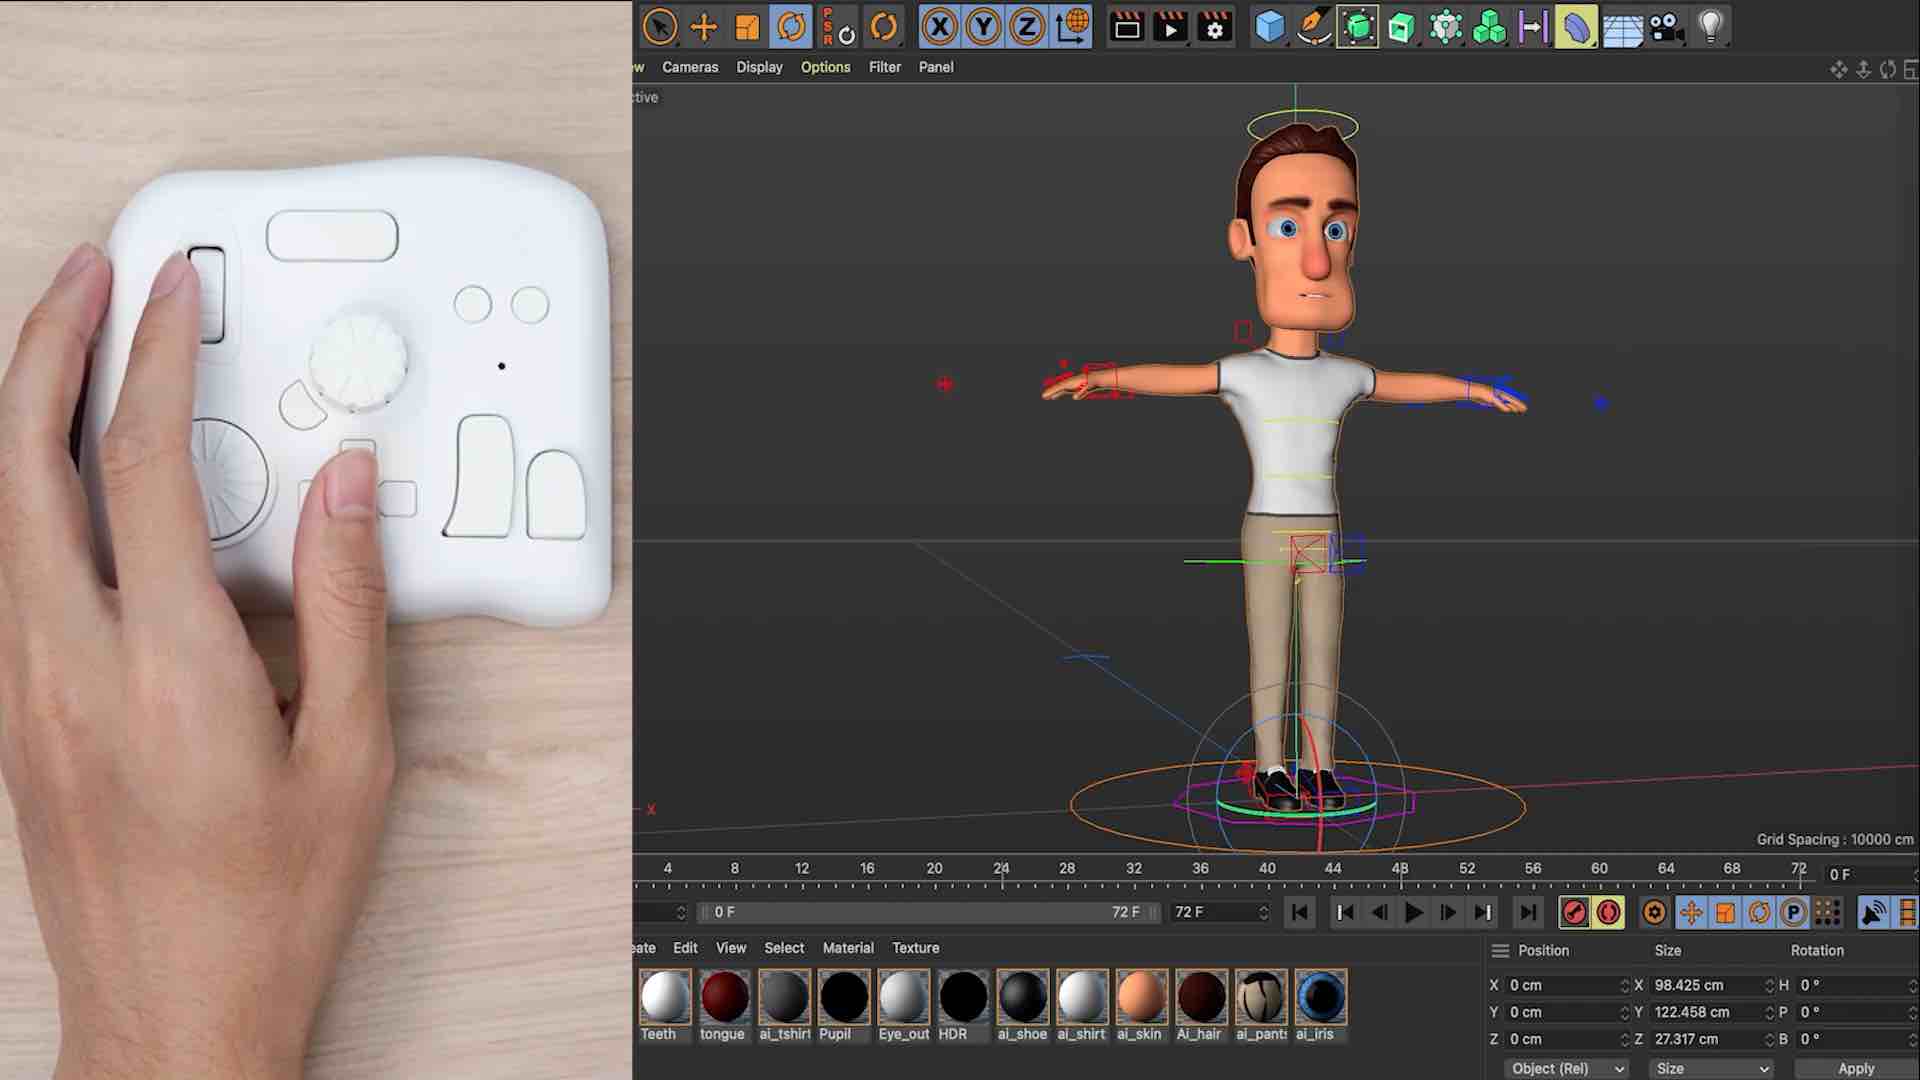Toggle the X axis lock
1920x1080 pixels.
point(939,27)
